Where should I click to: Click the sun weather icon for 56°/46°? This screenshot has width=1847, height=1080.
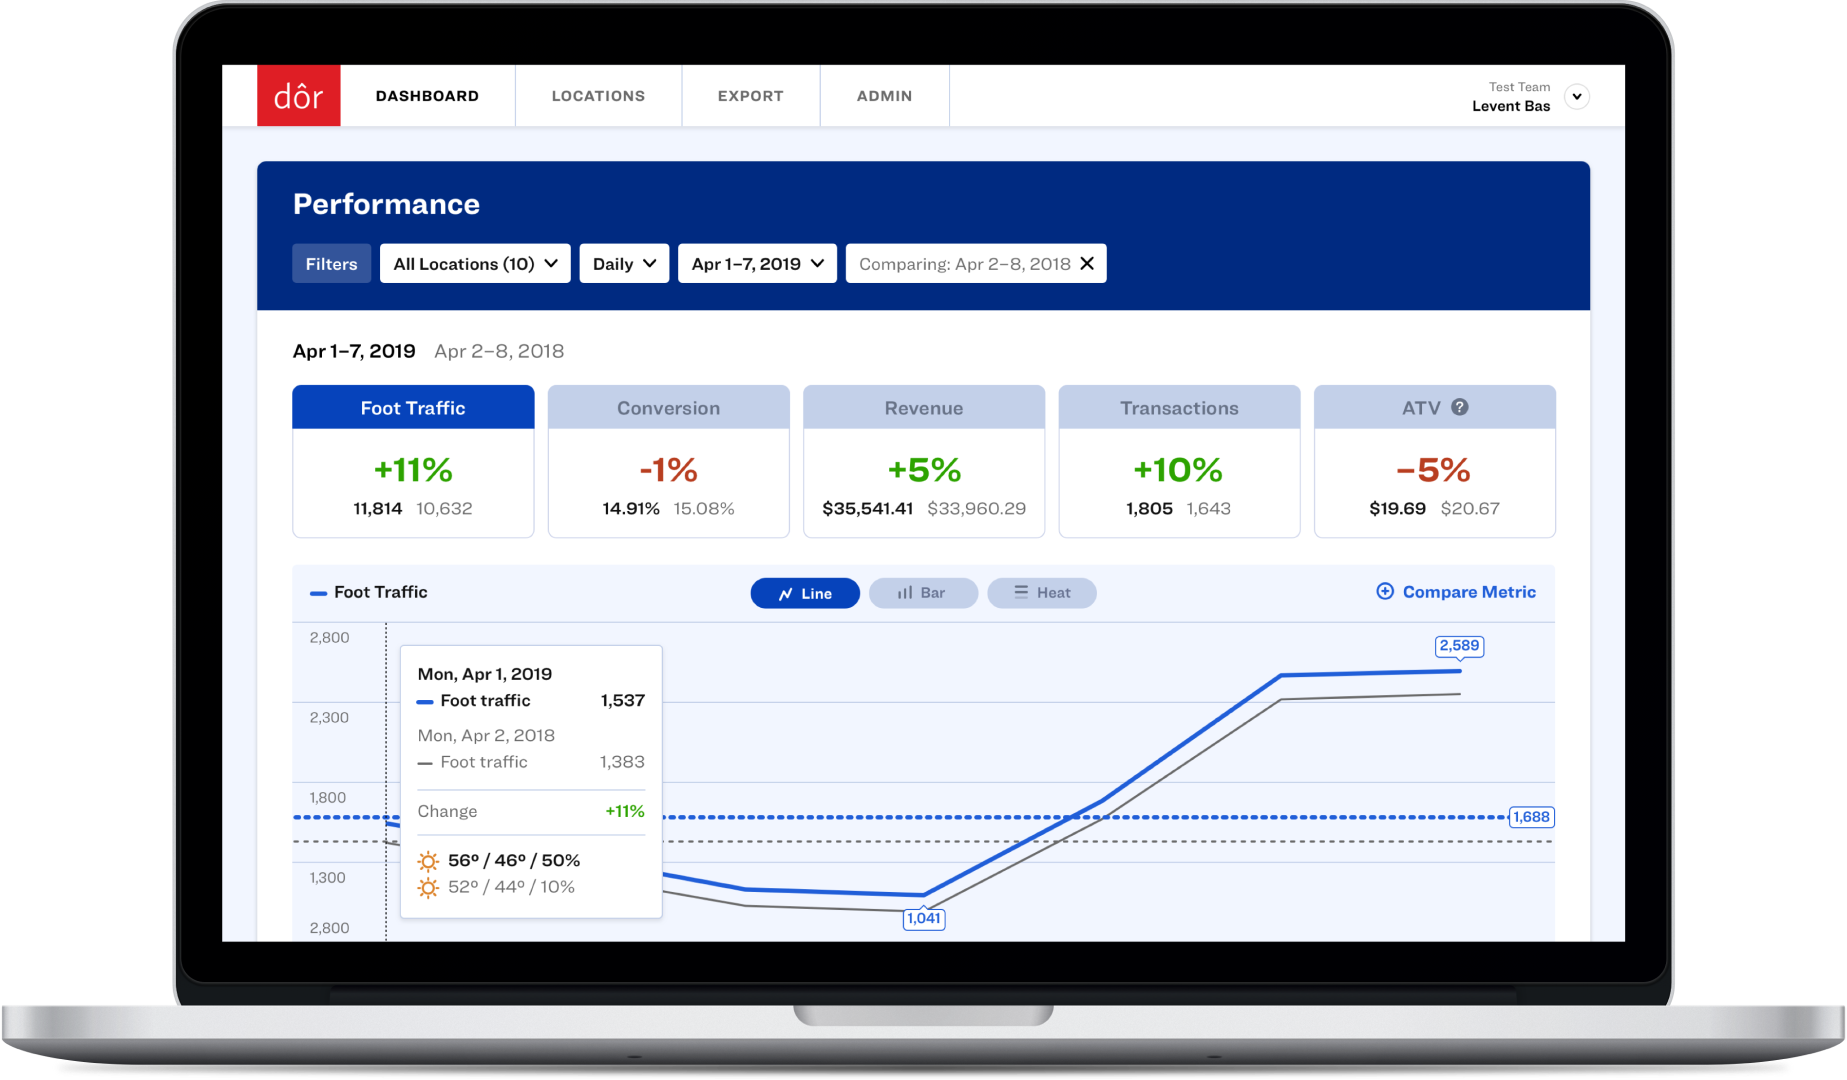coord(428,861)
